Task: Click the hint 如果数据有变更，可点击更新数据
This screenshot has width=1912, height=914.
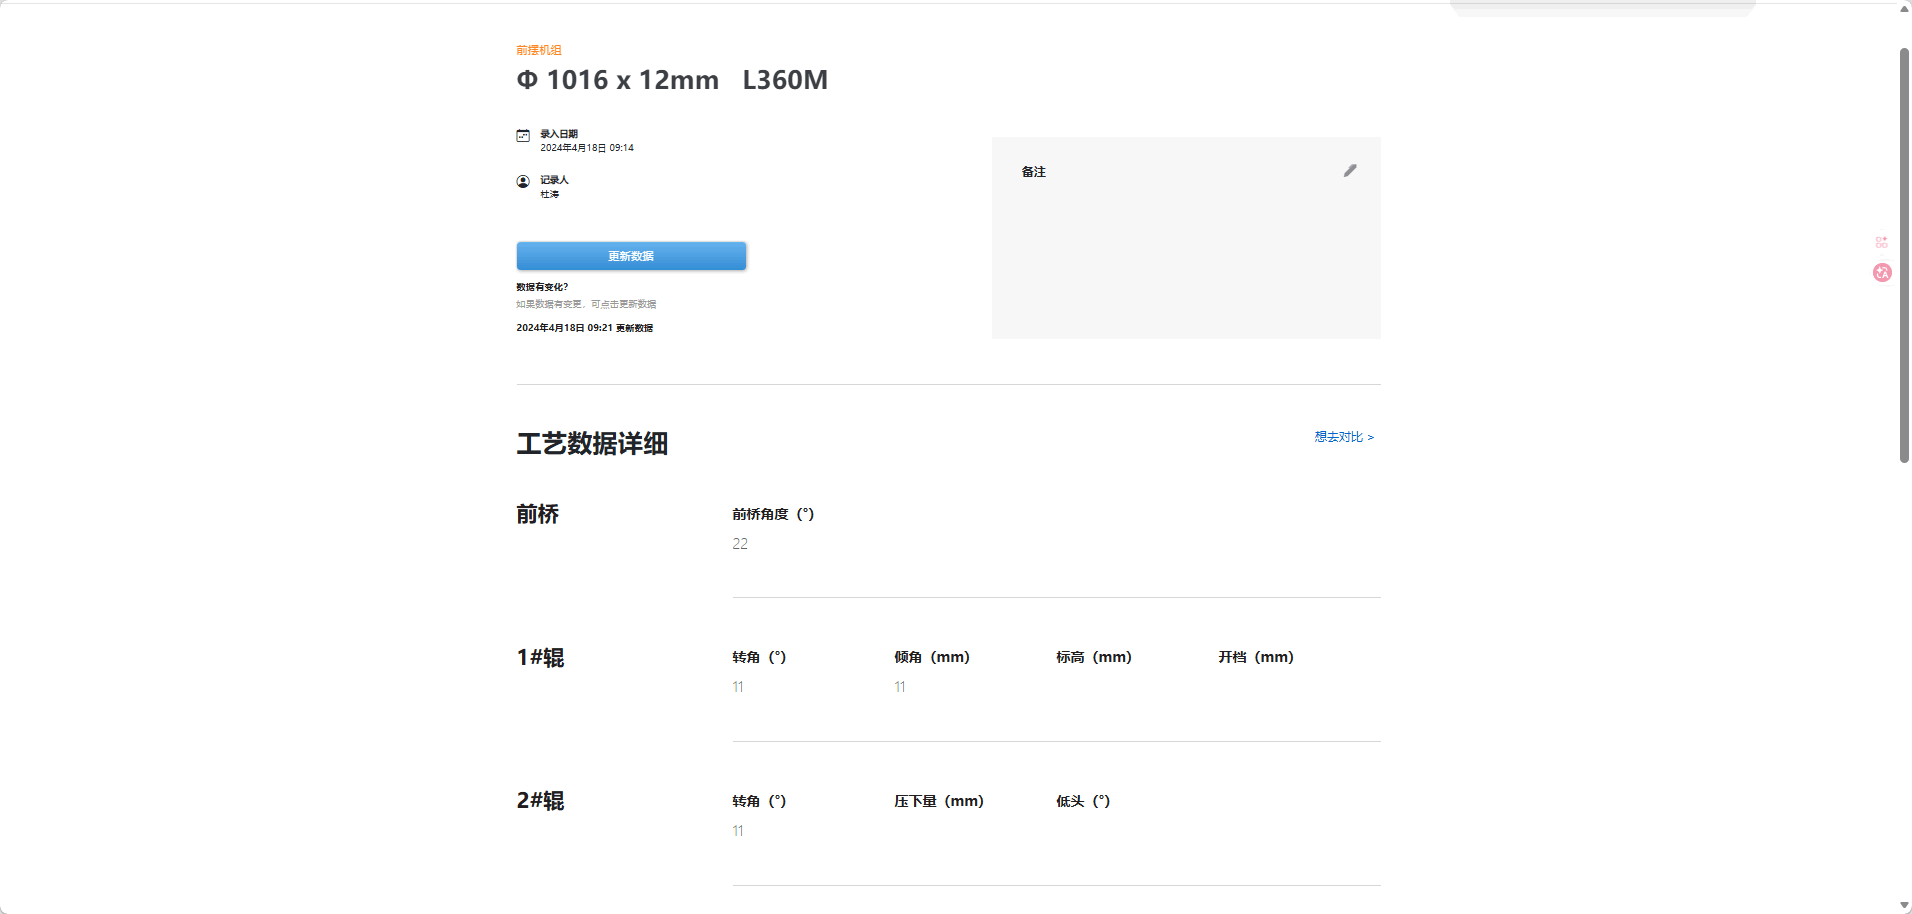Action: 586,304
